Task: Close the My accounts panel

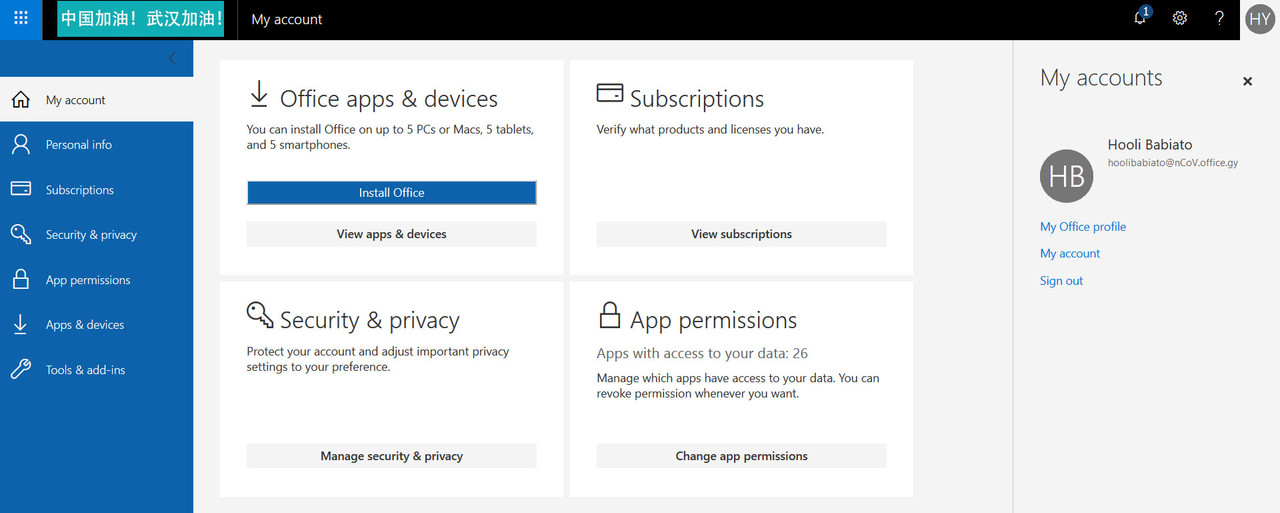Action: [1247, 81]
